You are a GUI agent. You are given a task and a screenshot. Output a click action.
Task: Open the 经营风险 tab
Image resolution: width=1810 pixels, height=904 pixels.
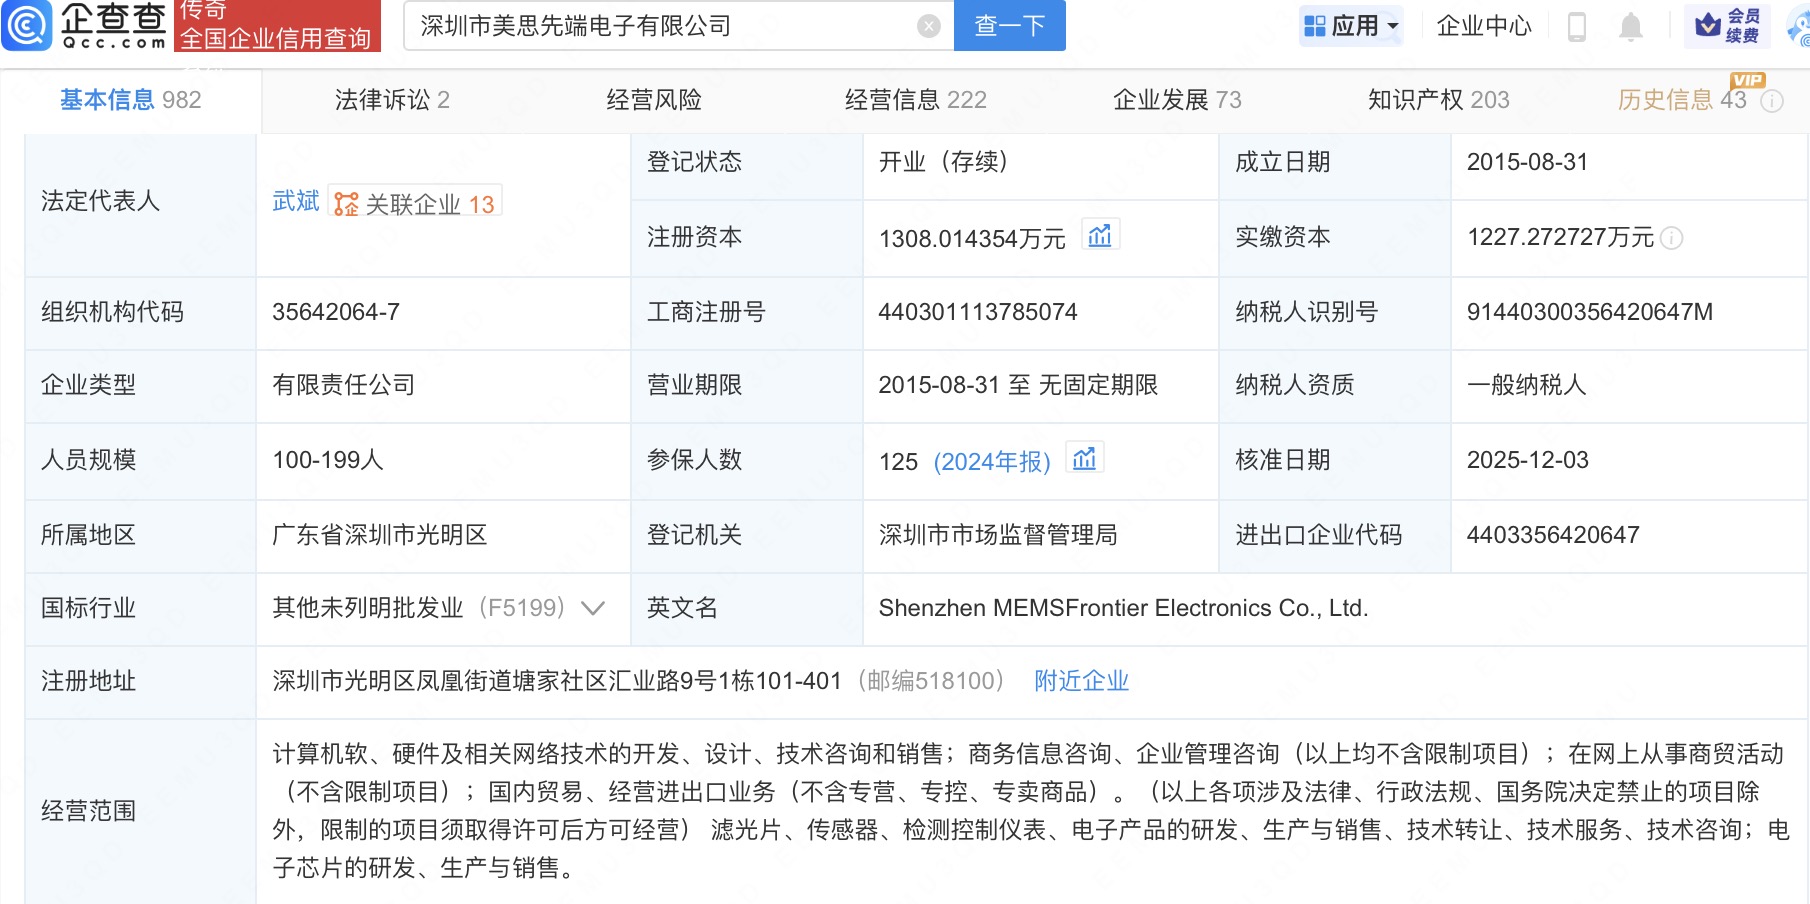(x=654, y=100)
